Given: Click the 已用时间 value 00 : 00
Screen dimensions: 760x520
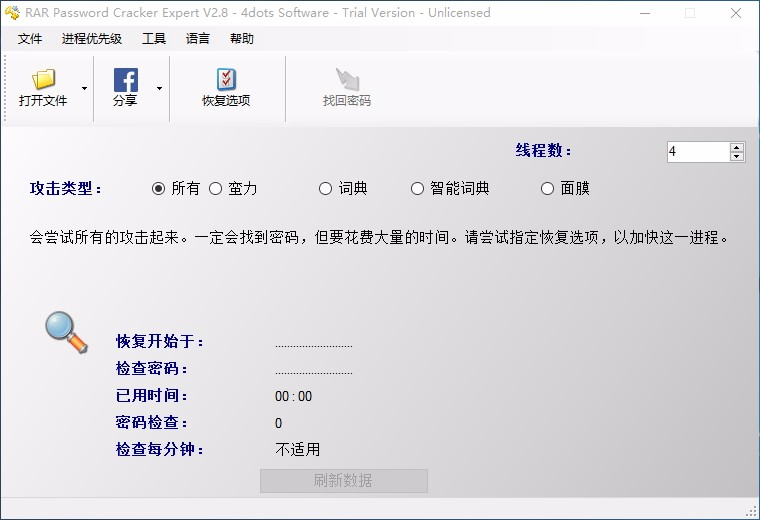Looking at the screenshot, I should [x=293, y=396].
